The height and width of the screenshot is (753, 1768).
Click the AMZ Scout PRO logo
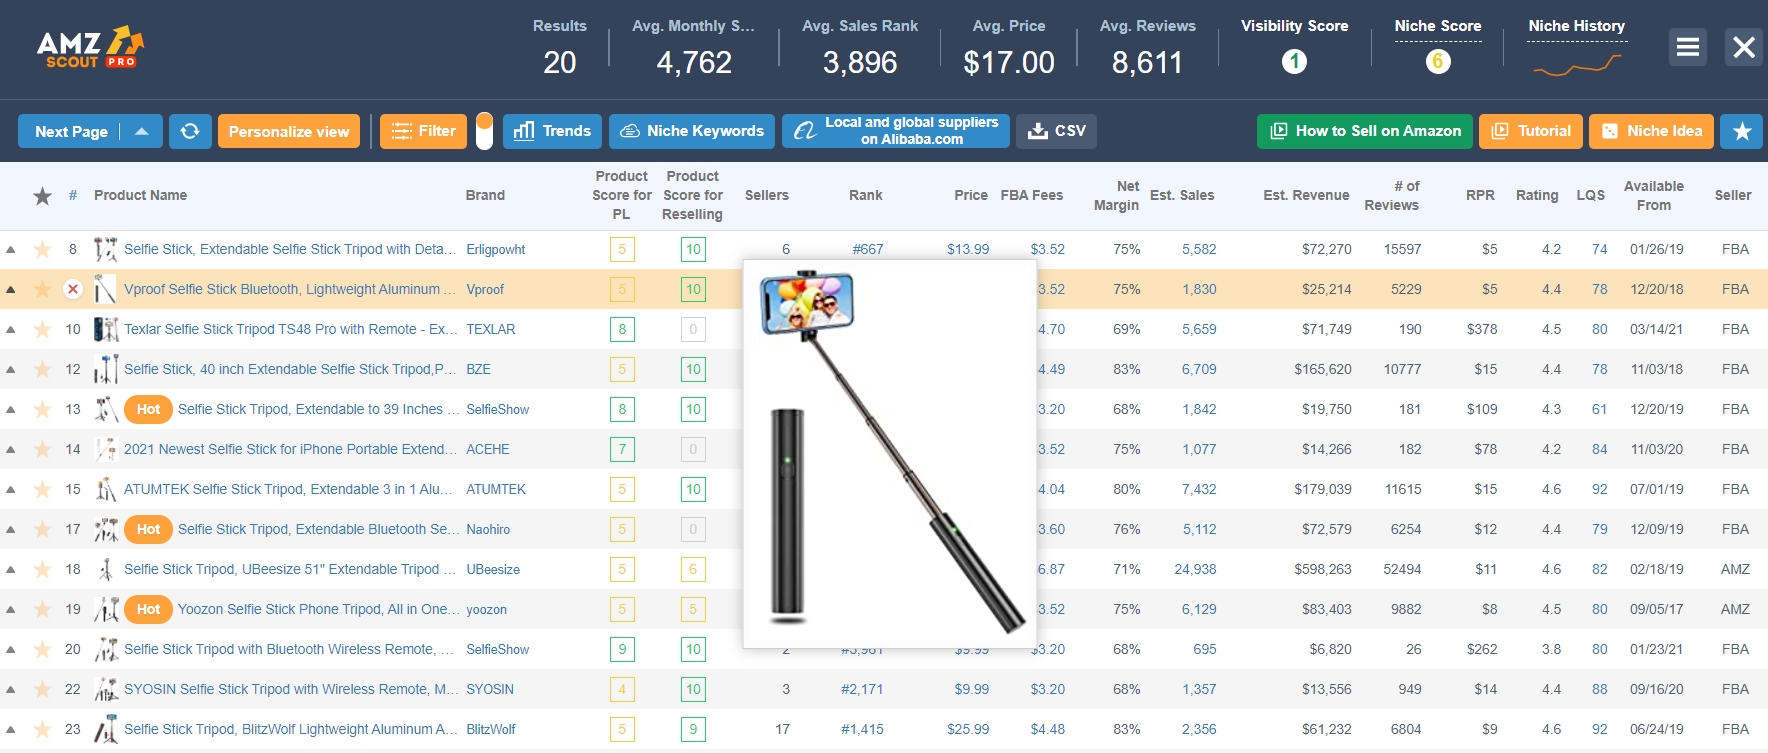tap(90, 47)
